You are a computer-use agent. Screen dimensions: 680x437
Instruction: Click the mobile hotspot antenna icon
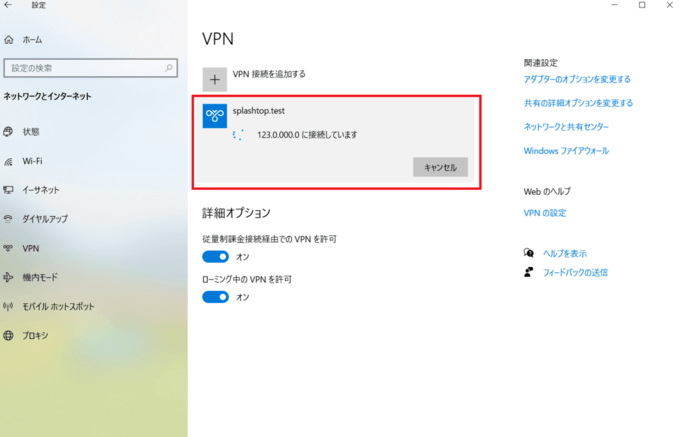[8, 307]
